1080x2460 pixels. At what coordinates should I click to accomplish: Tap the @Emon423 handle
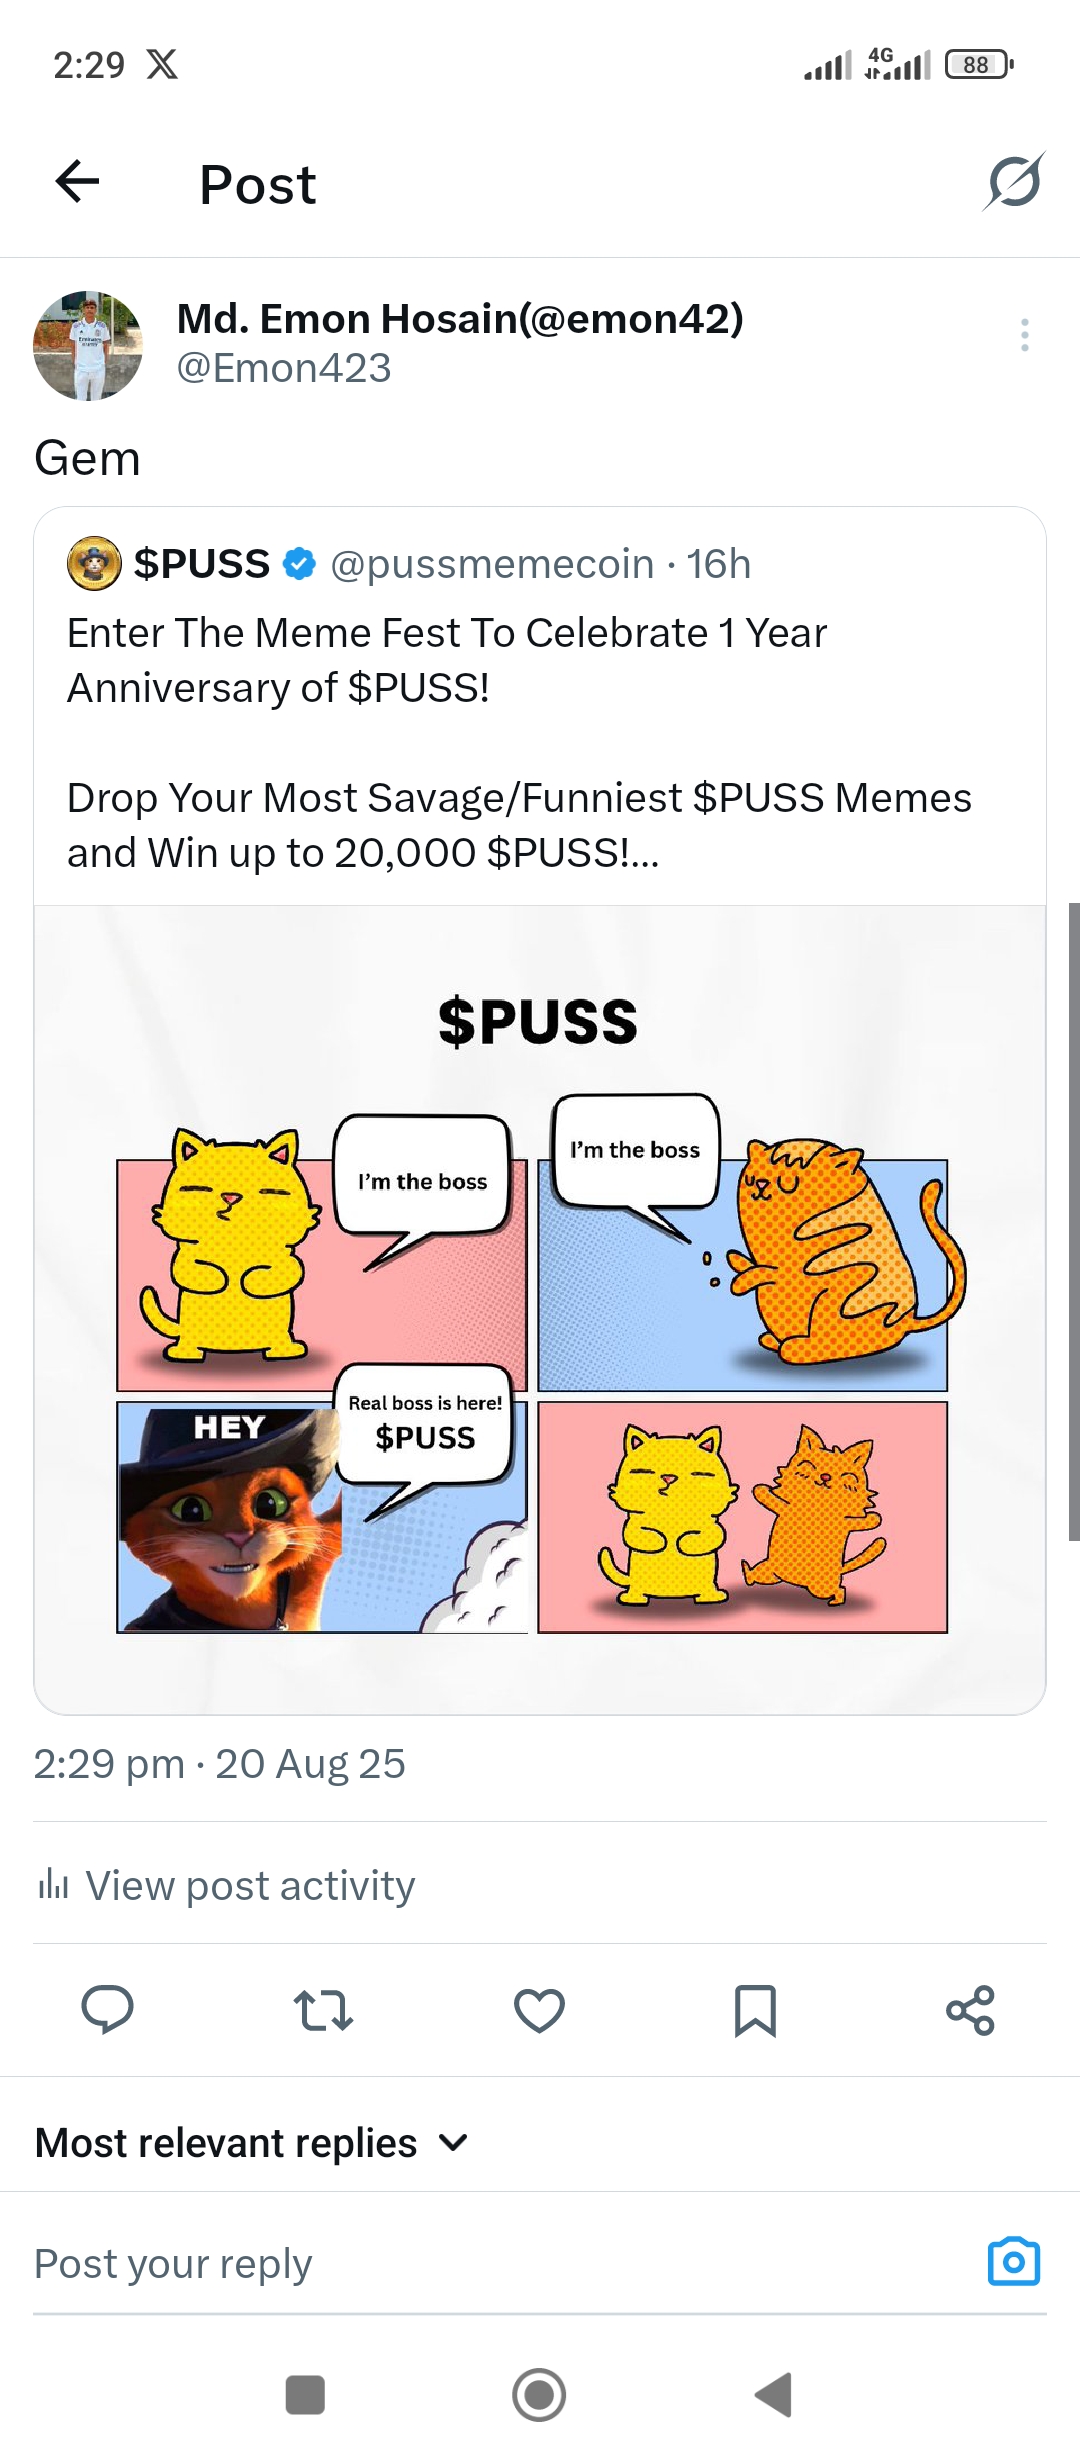[283, 368]
